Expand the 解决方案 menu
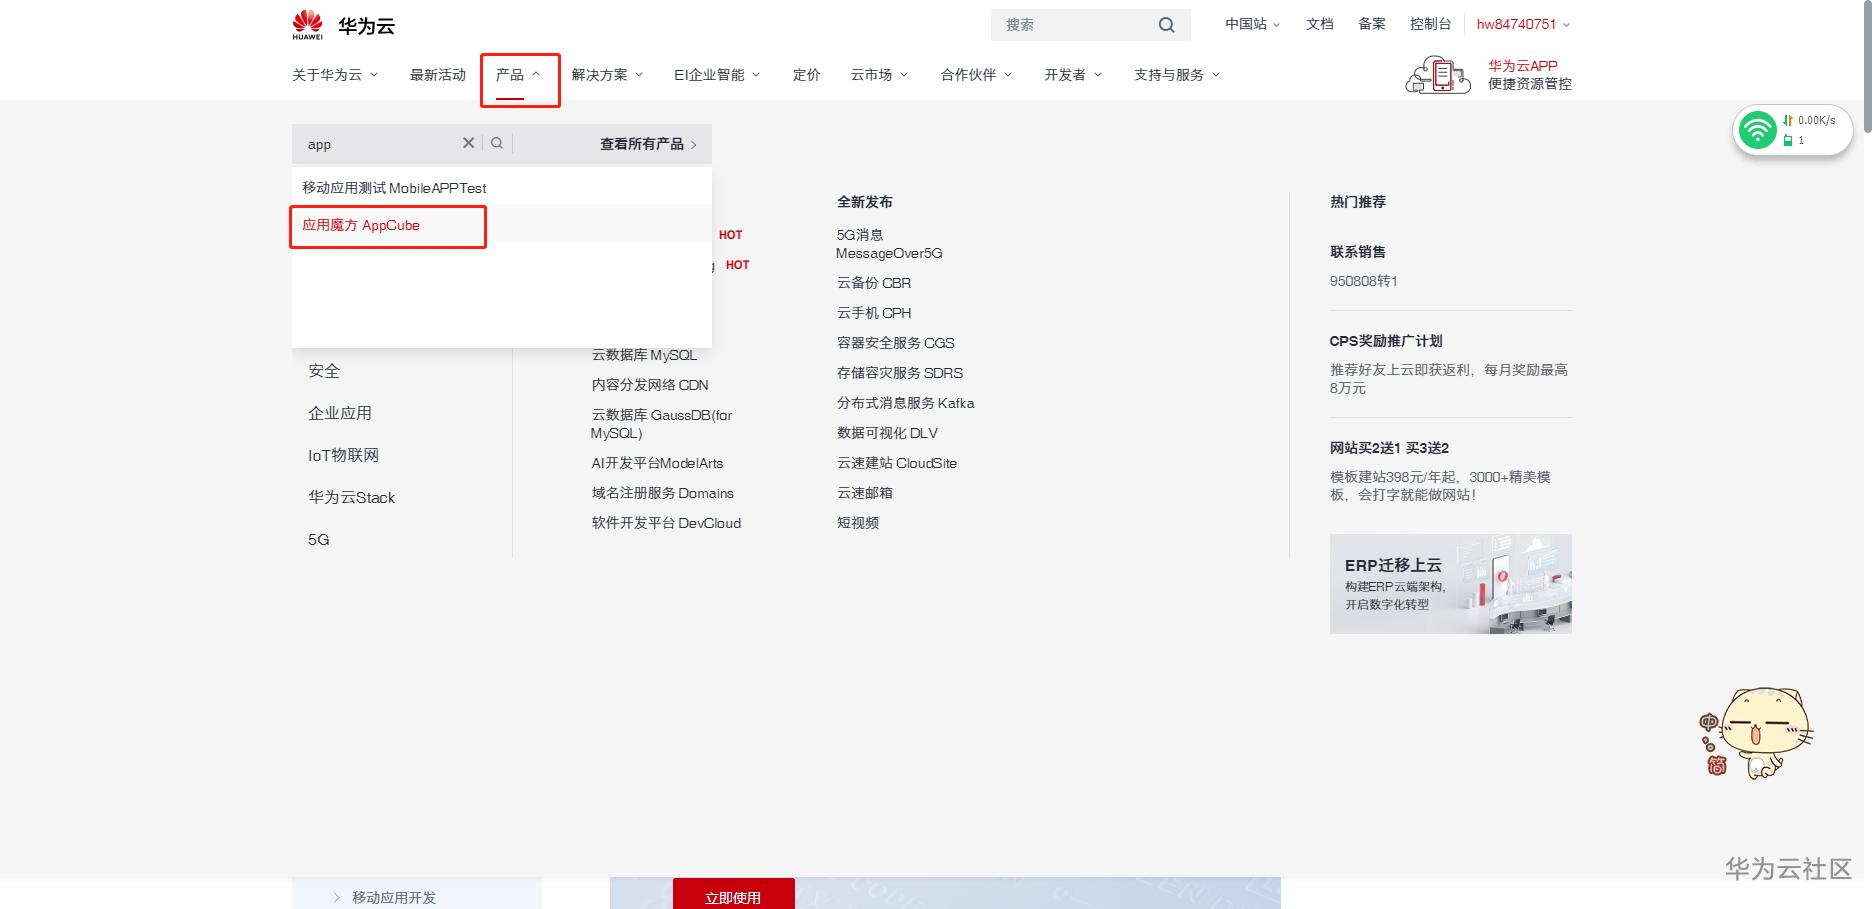The image size is (1872, 909). (607, 75)
